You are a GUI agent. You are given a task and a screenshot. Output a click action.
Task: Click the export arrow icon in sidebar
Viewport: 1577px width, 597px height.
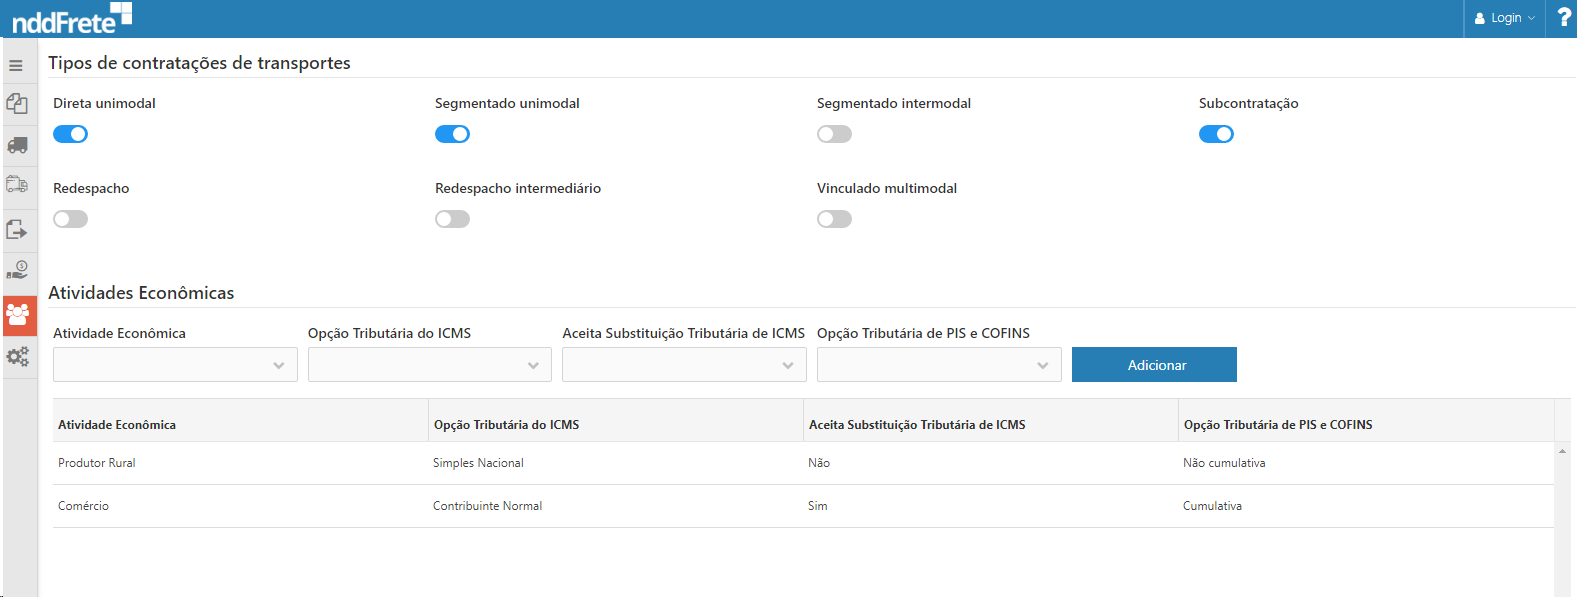[17, 230]
